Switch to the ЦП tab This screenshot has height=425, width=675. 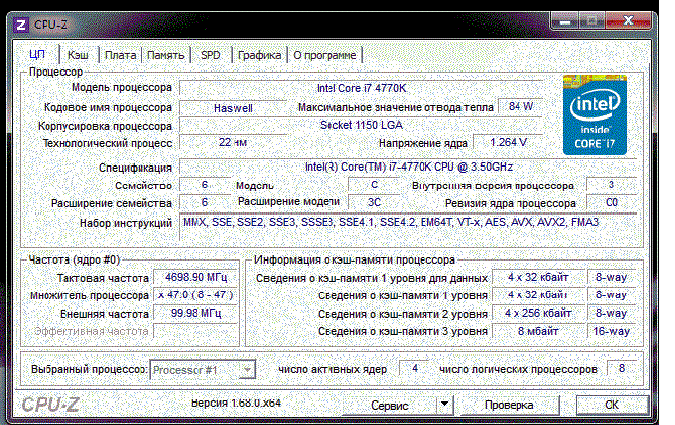(x=37, y=55)
